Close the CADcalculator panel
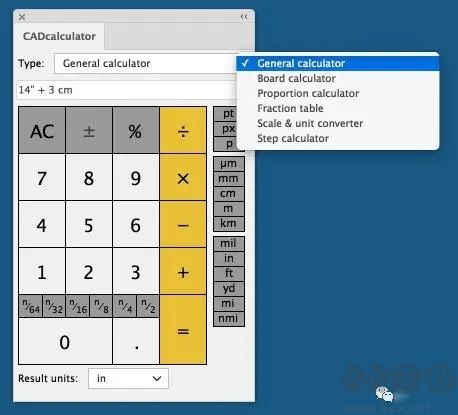This screenshot has height=415, width=458. click(22, 17)
